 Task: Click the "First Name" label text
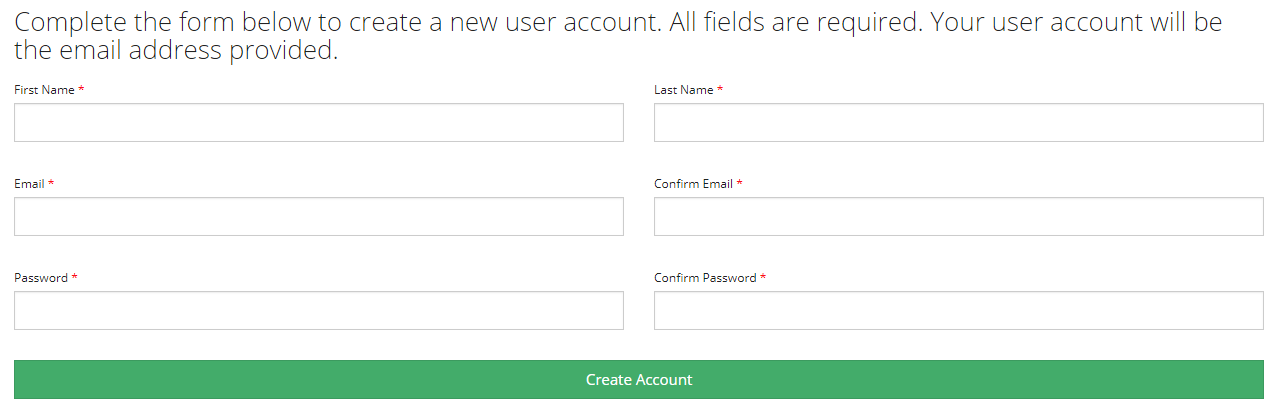44,90
